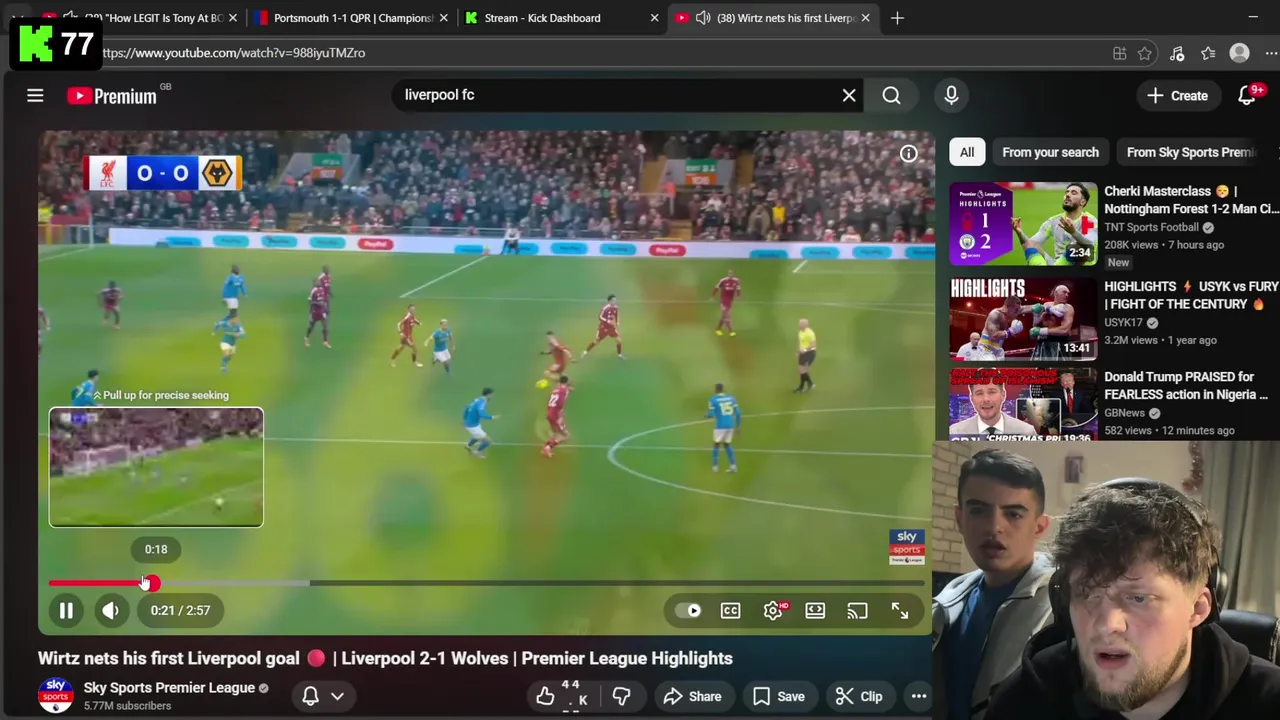The image size is (1280, 720).
Task: Click the video title Wirtz nets his first
Action: tap(385, 658)
